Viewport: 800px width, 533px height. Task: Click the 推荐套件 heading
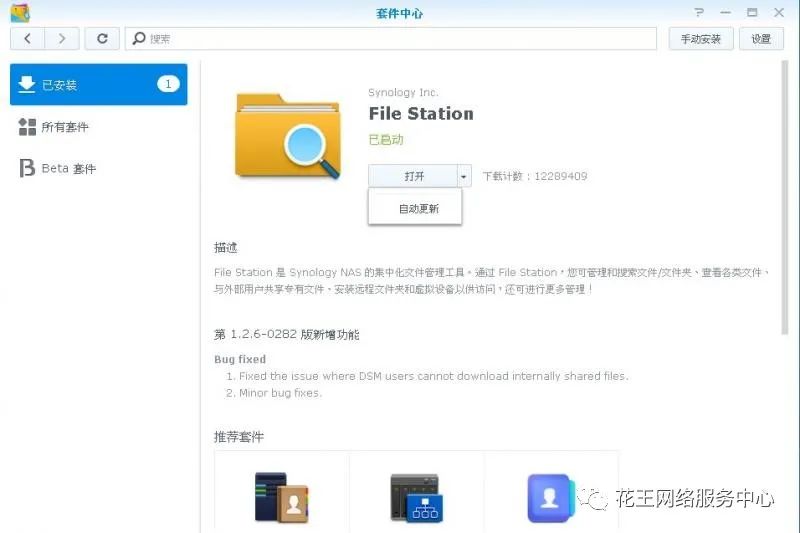coord(239,437)
